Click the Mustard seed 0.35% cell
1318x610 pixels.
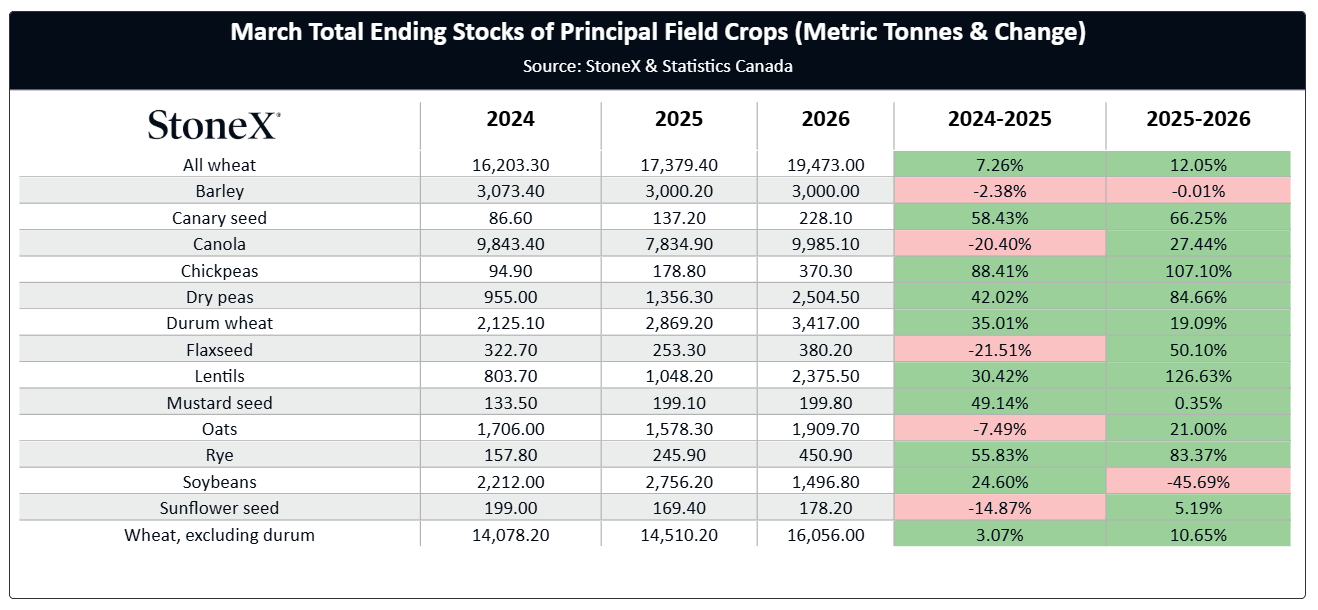1198,403
